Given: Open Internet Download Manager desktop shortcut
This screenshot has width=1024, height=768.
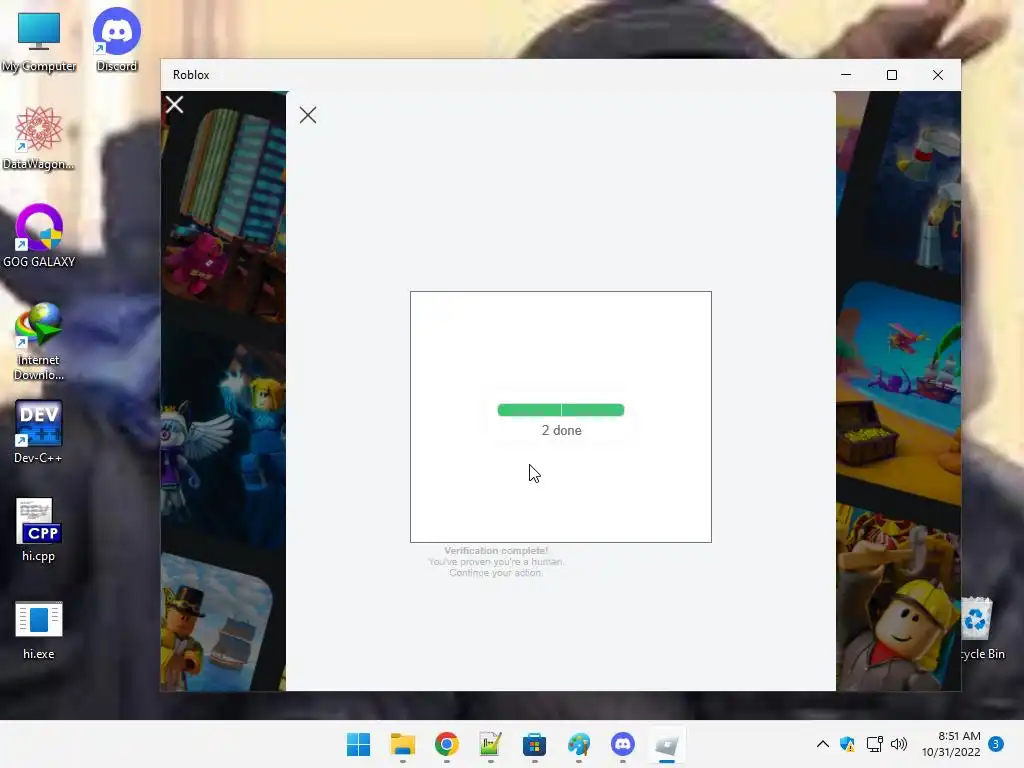Looking at the screenshot, I should tap(39, 341).
